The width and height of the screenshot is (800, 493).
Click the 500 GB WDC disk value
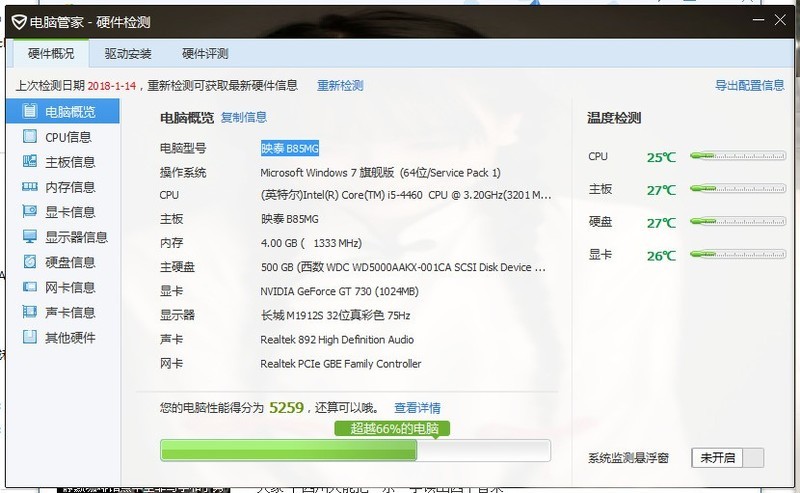(403, 267)
